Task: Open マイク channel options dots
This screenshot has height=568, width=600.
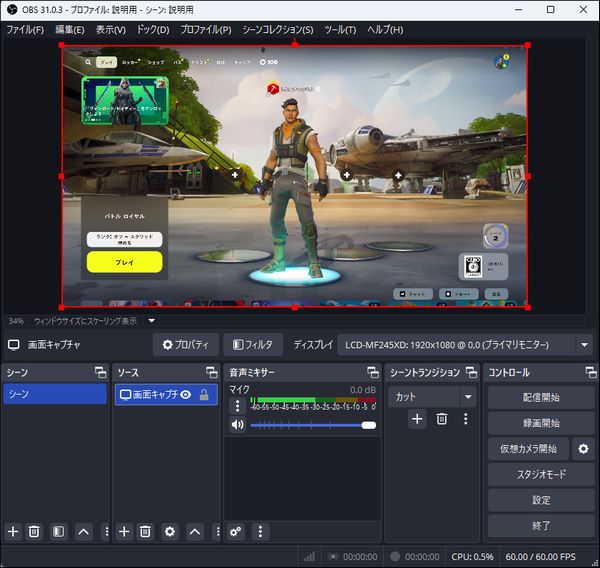Action: click(237, 406)
